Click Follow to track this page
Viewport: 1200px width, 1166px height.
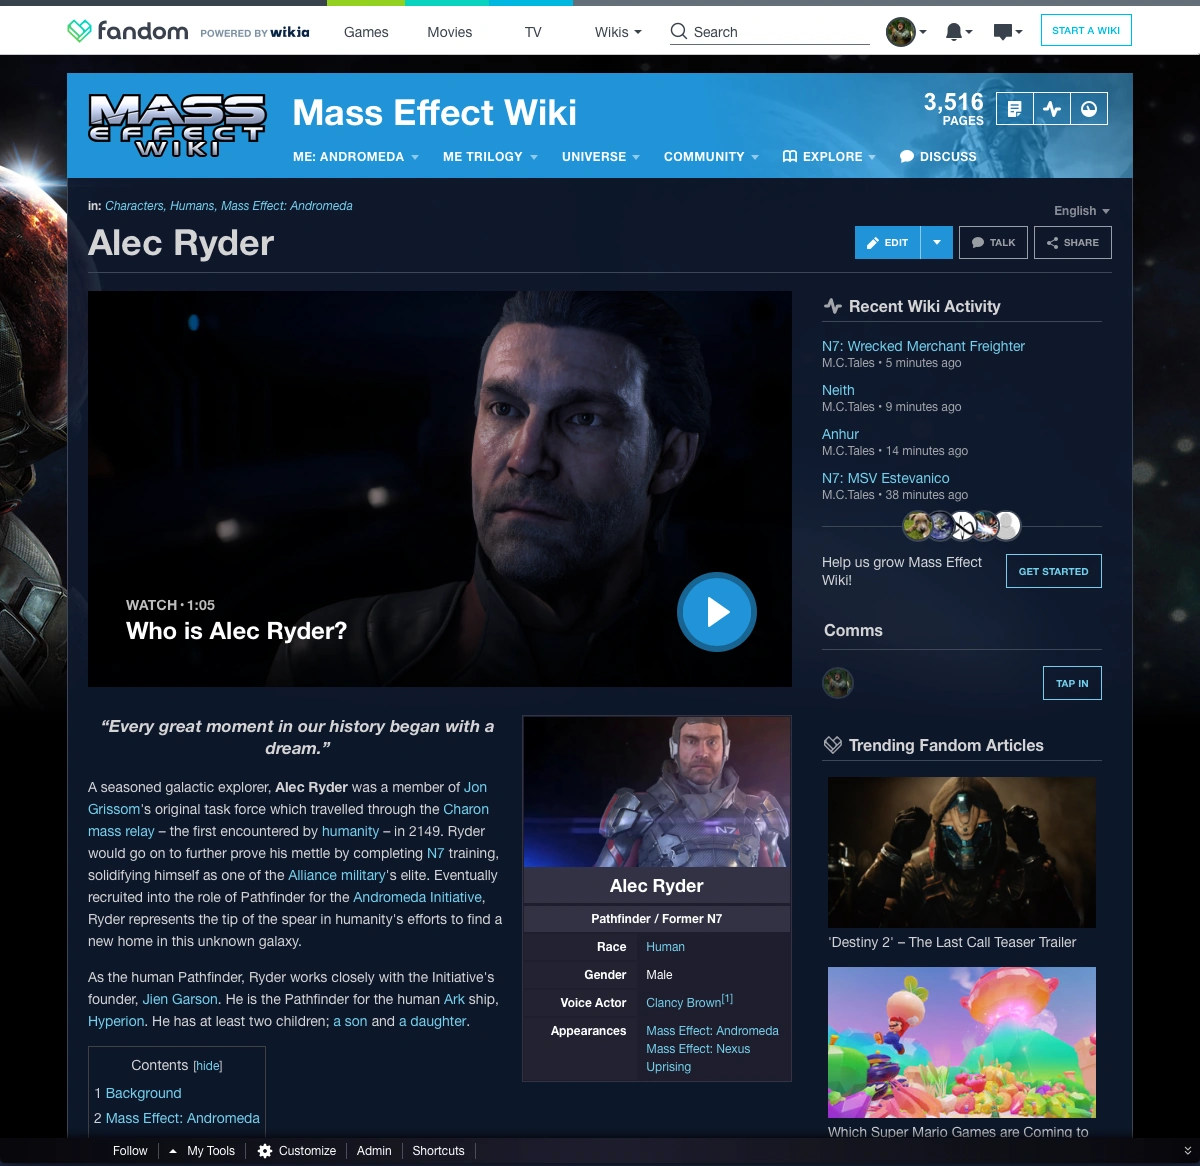tap(130, 1151)
